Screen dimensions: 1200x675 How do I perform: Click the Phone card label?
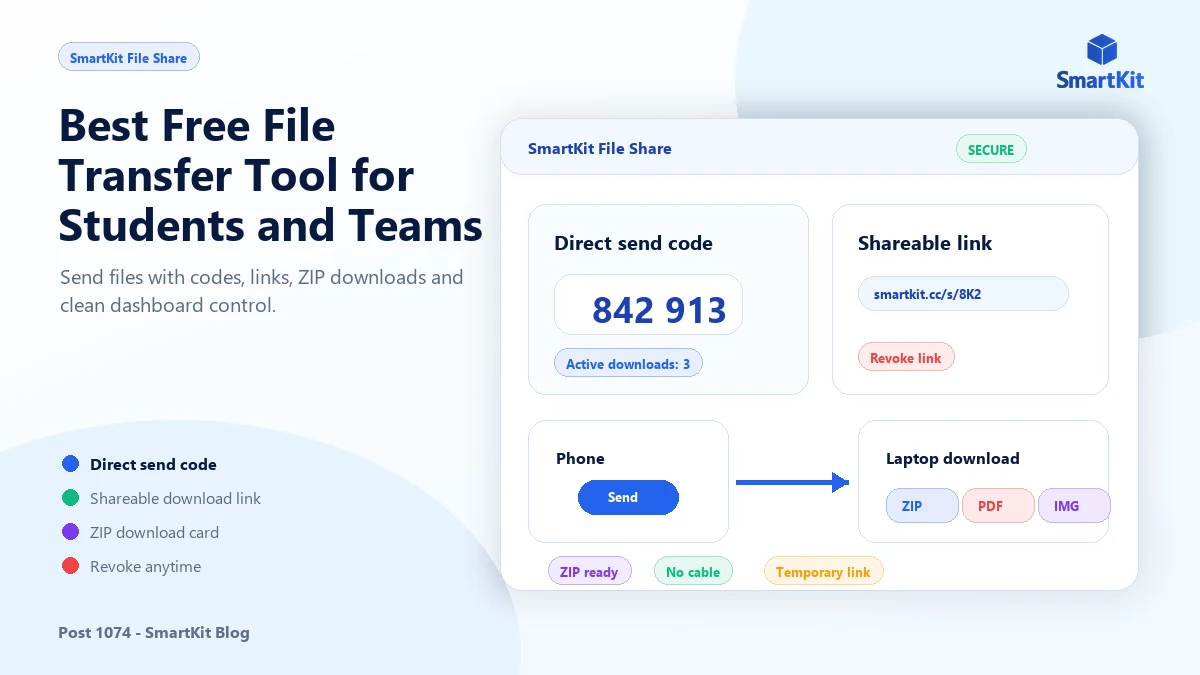580,459
